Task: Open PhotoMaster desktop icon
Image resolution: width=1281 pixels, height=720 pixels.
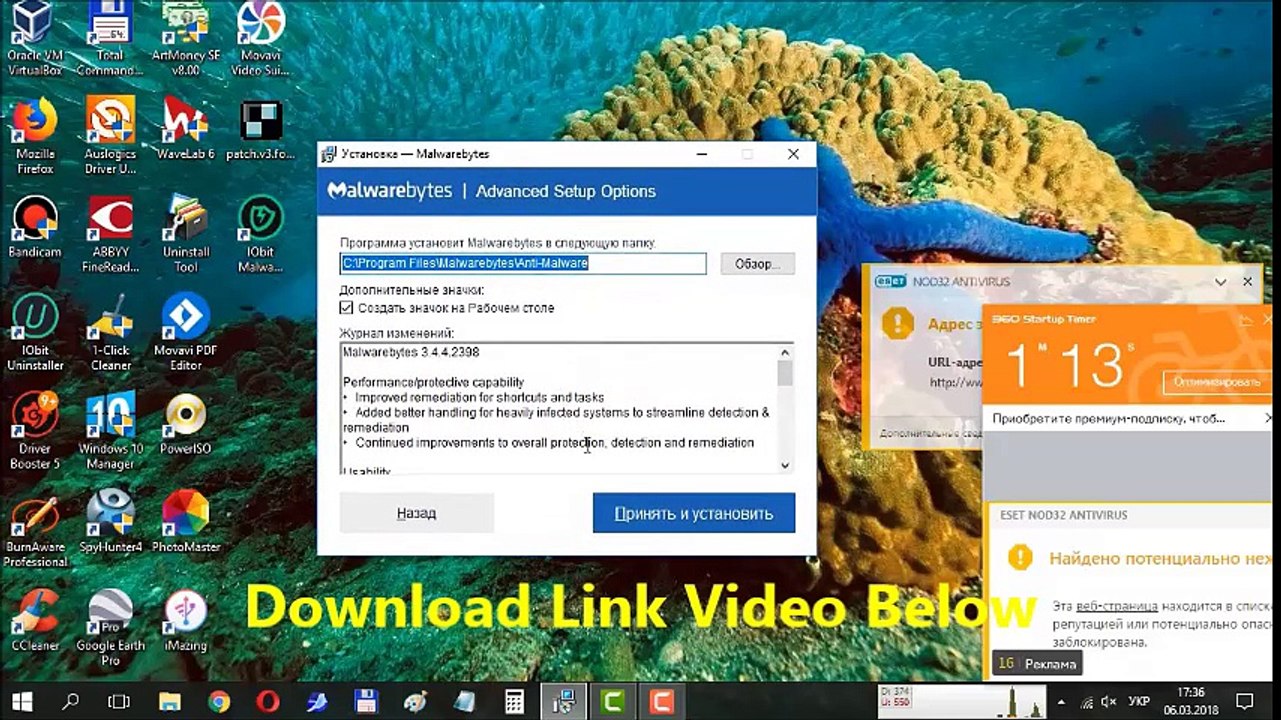Action: (x=185, y=522)
